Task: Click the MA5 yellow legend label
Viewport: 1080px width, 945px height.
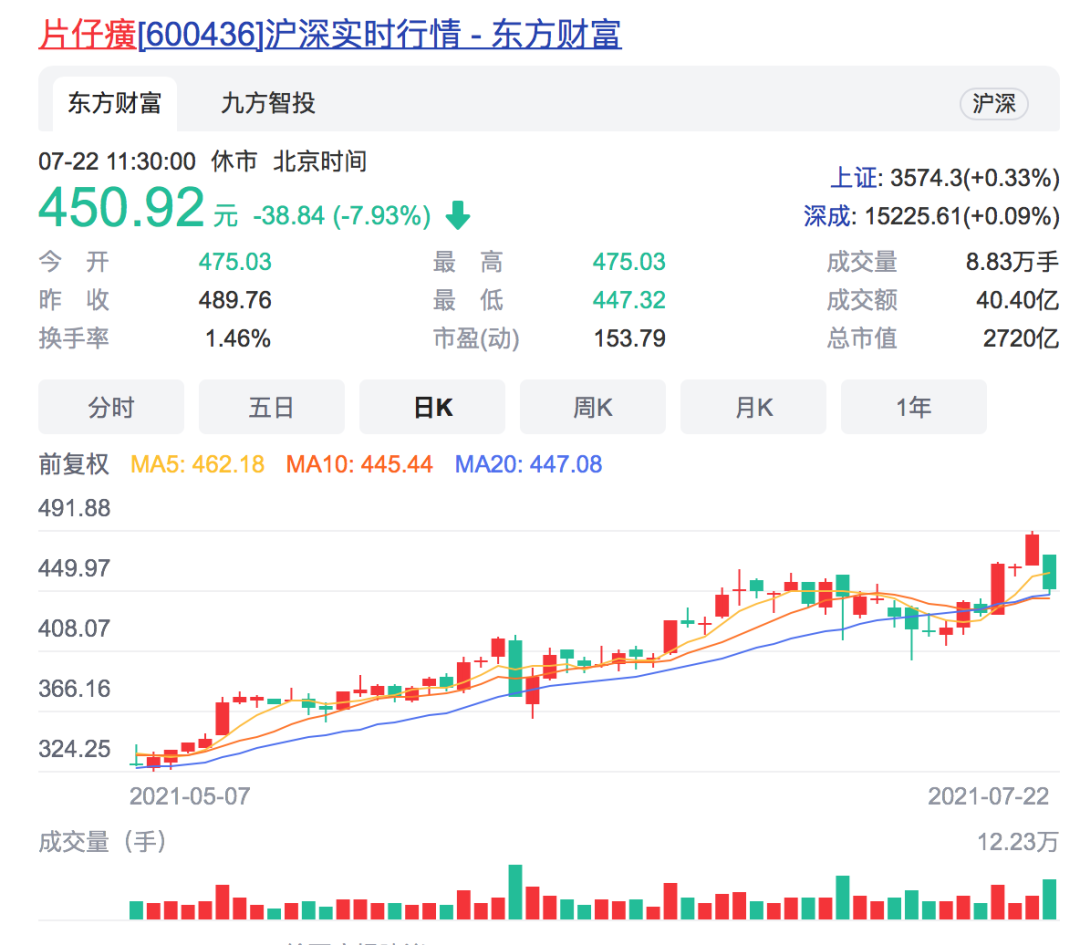Action: point(197,464)
